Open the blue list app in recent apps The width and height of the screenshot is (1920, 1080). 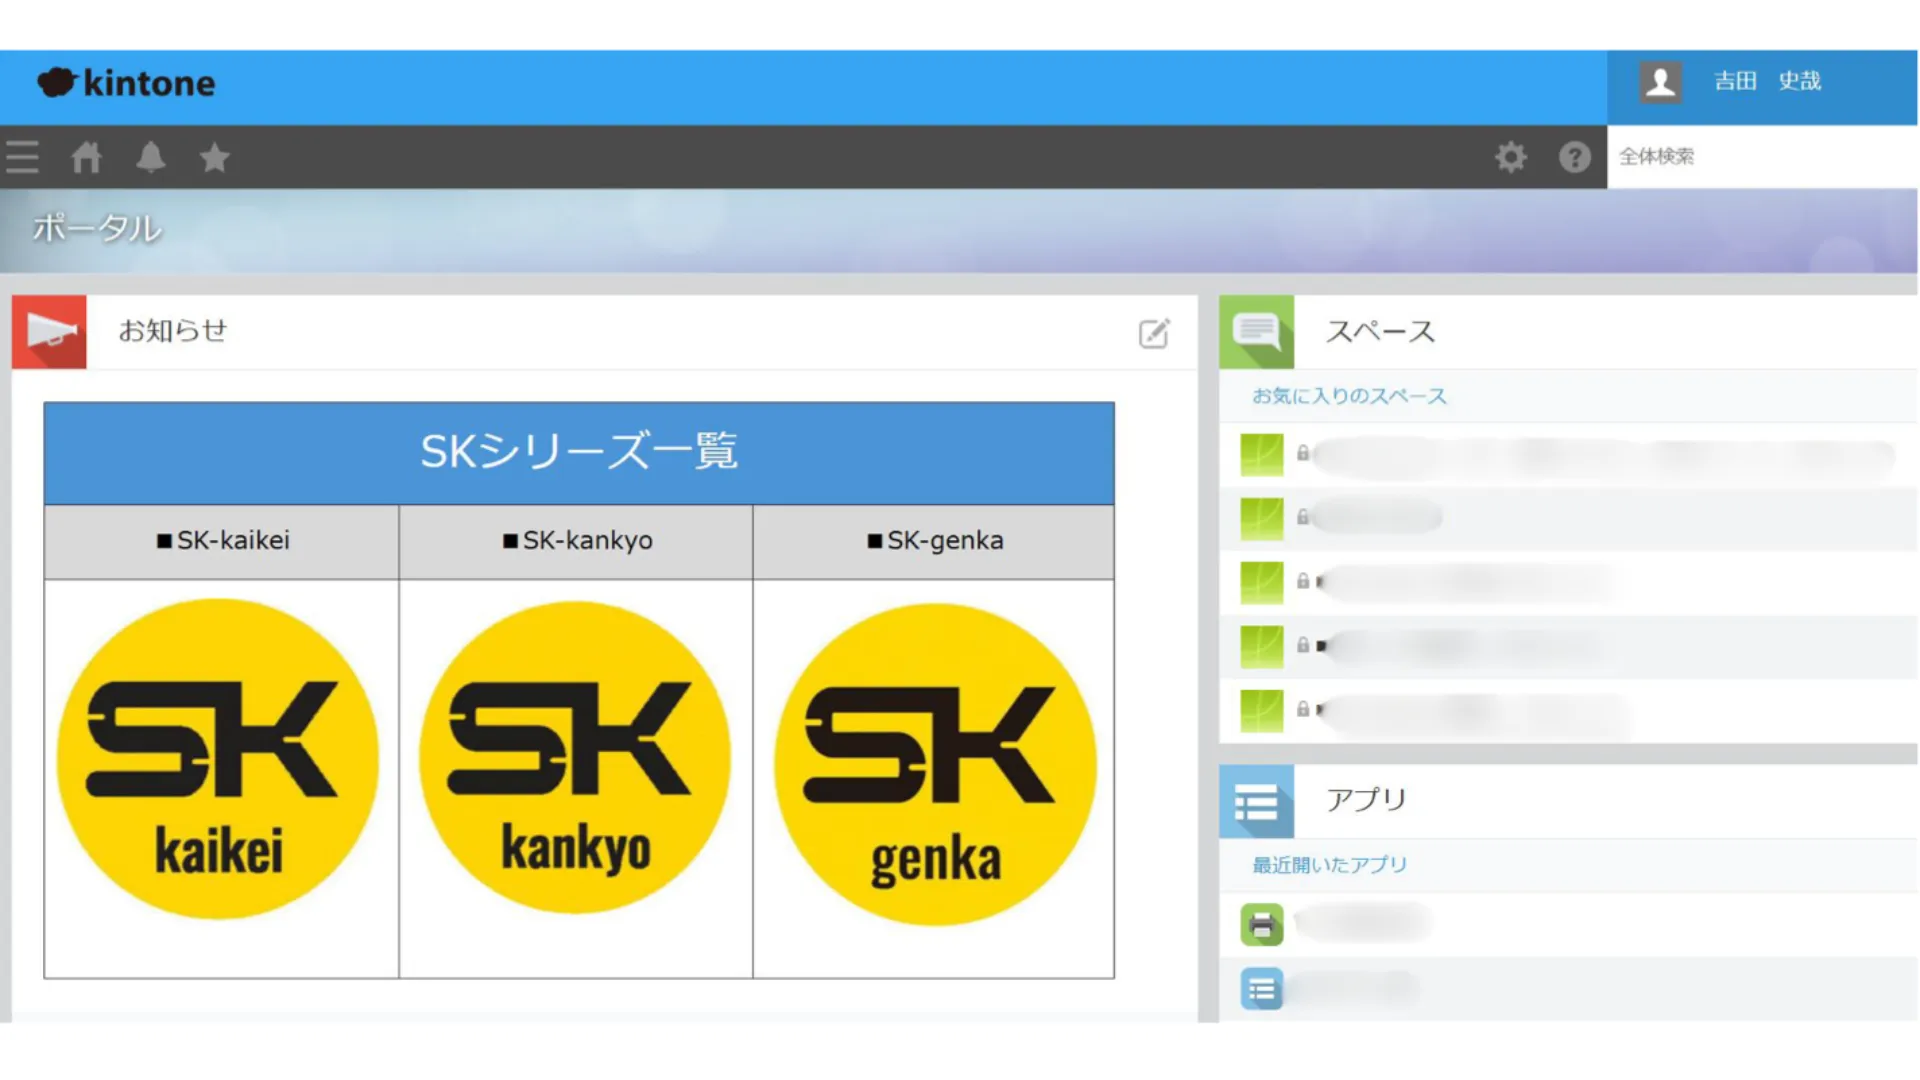tap(1261, 989)
